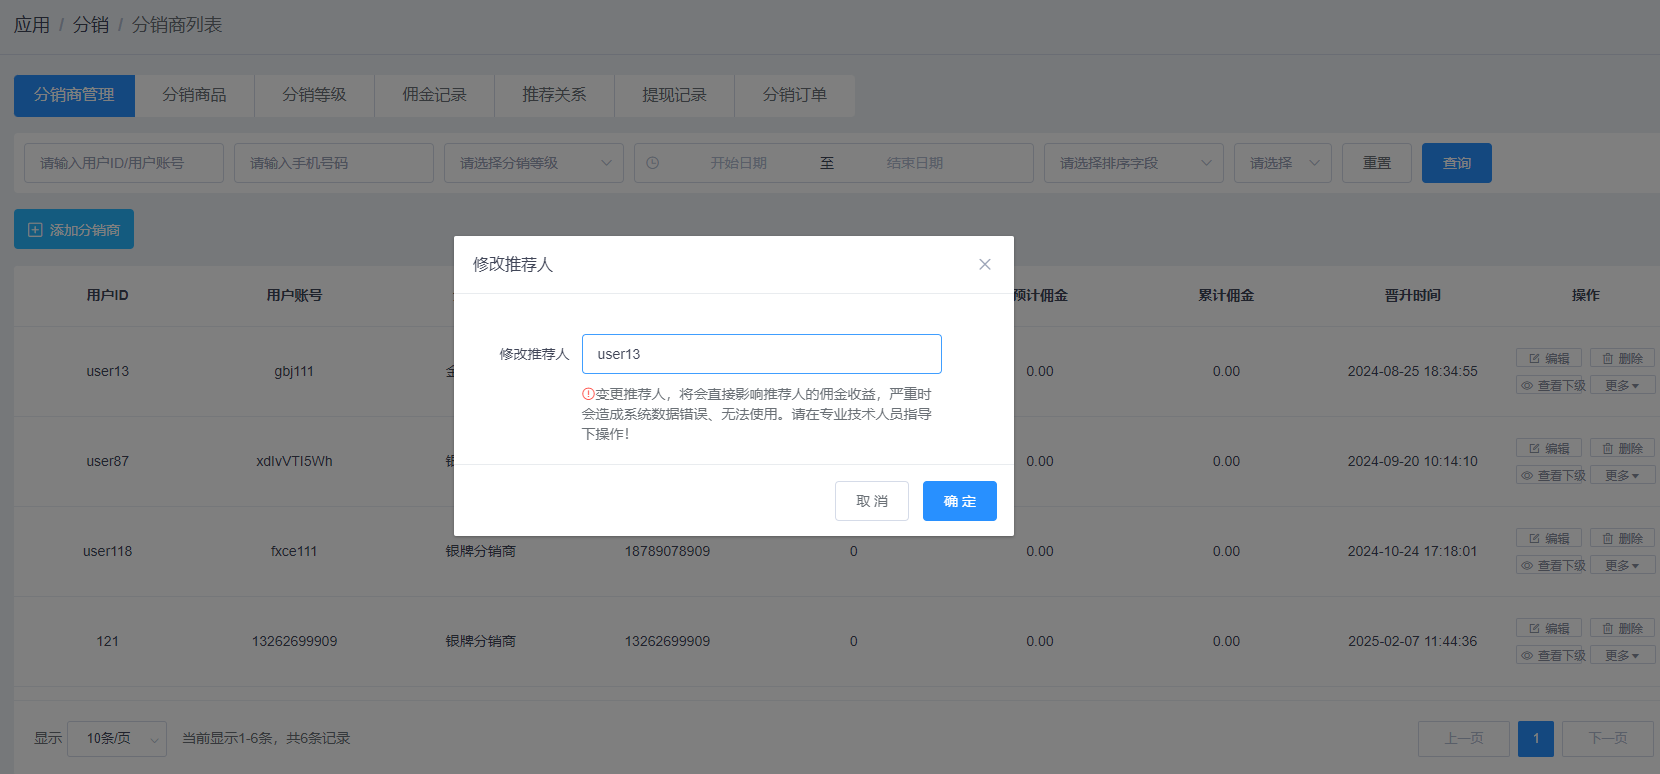This screenshot has height=774, width=1660.
Task: Click 确定 button in the dialog
Action: (x=959, y=501)
